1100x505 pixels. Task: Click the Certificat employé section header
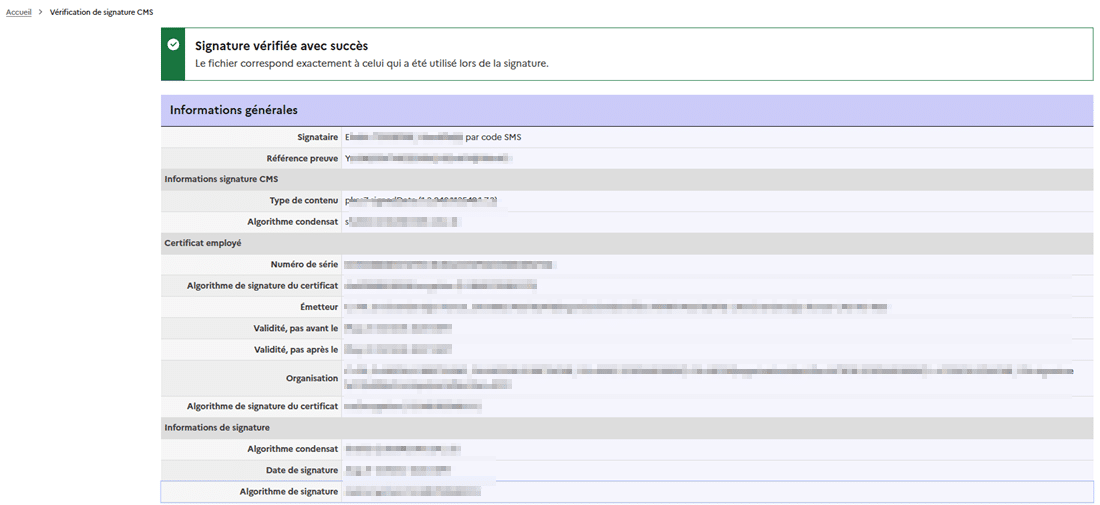tap(202, 243)
